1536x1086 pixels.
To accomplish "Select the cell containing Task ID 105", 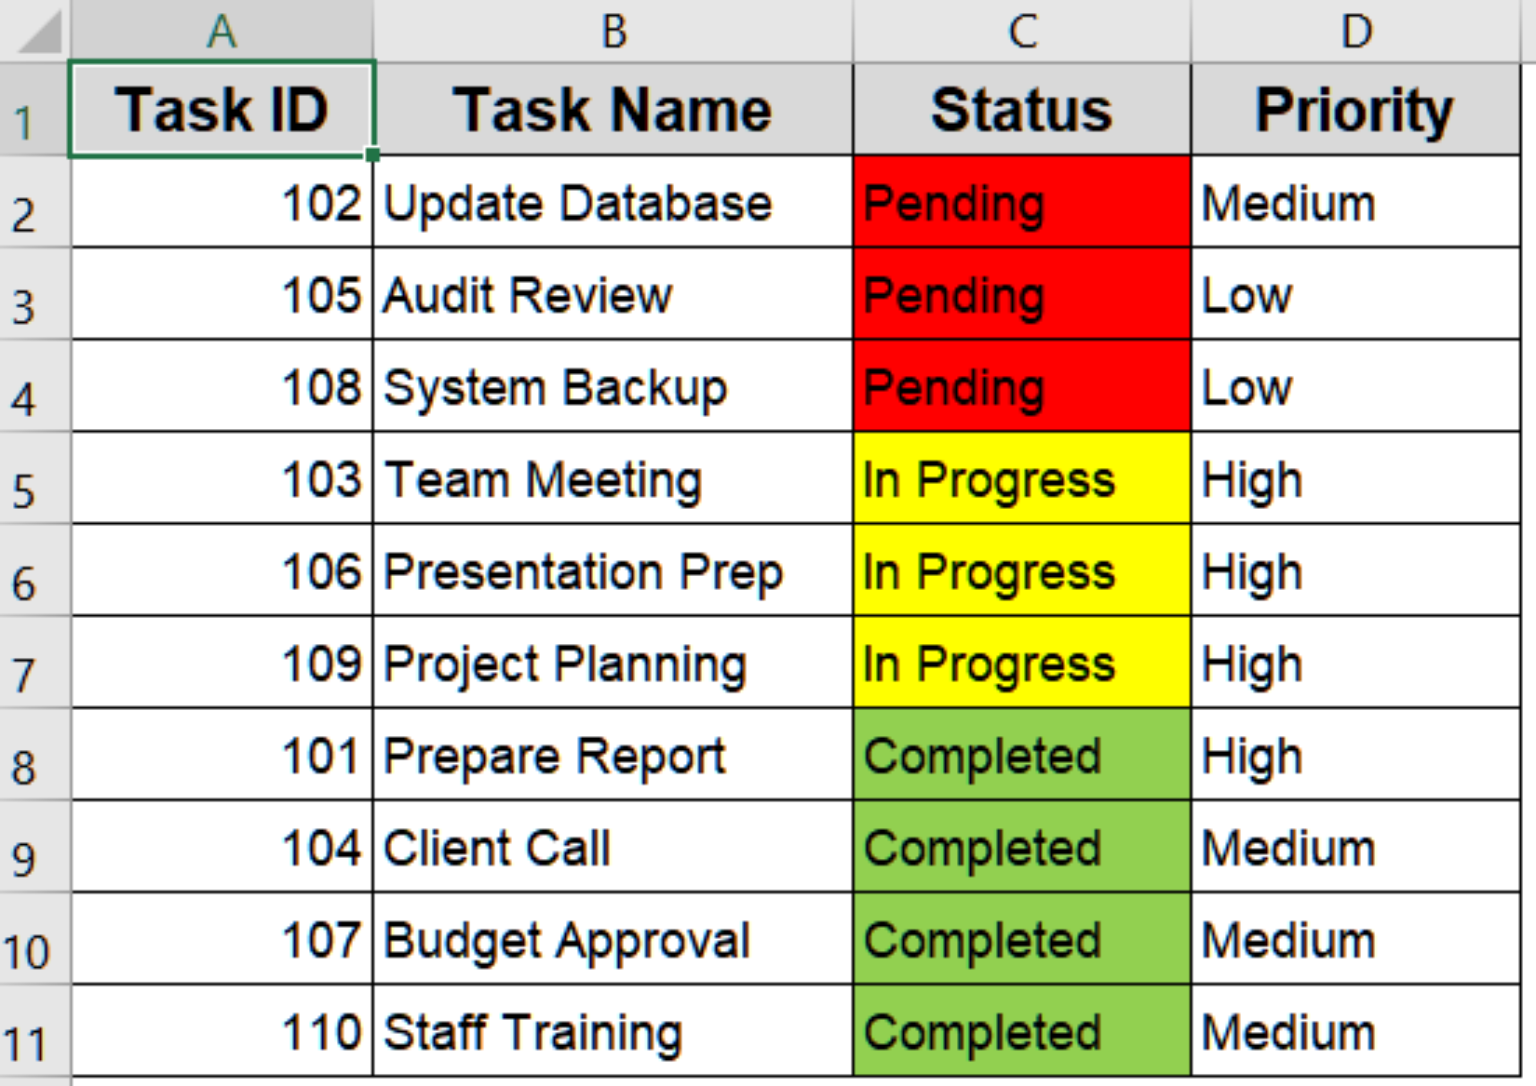I will [x=220, y=295].
